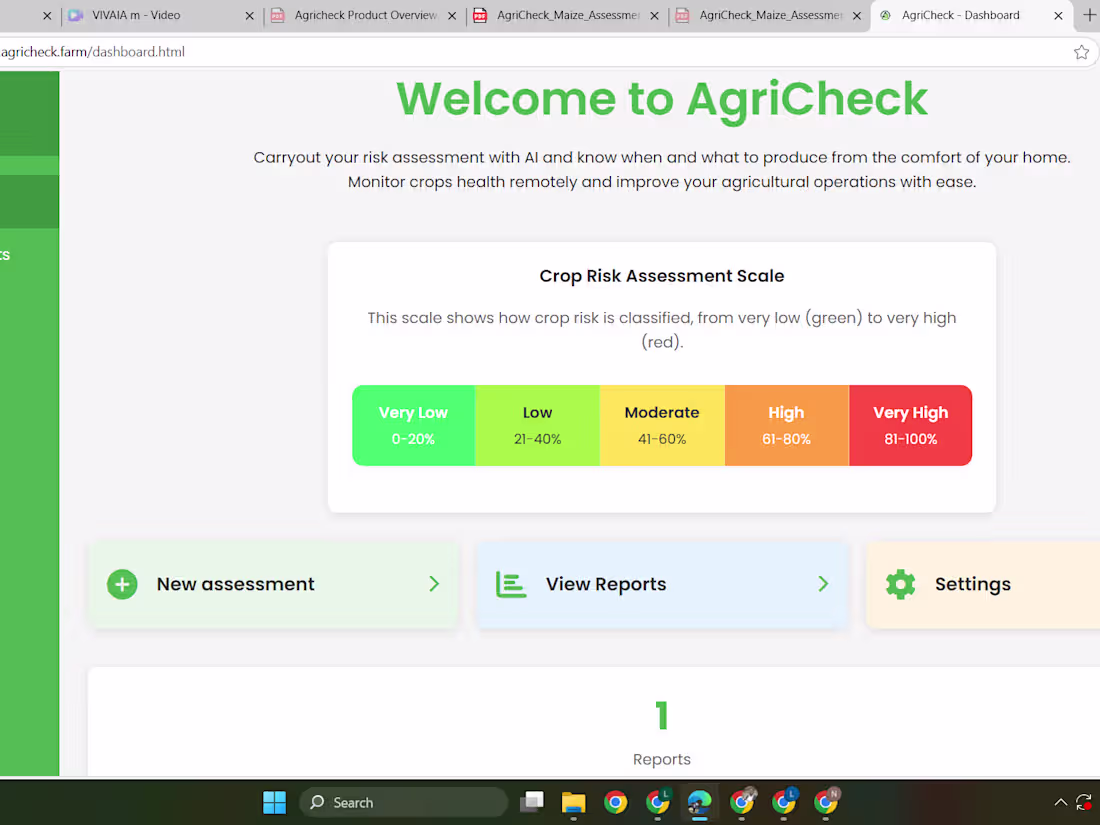This screenshot has width=1100, height=825.
Task: Click the Reports count number 1
Action: pyautogui.click(x=662, y=716)
